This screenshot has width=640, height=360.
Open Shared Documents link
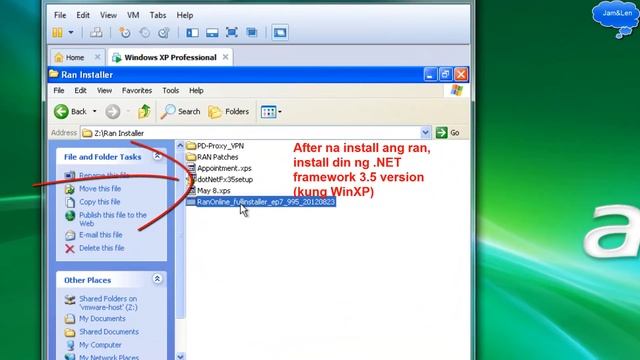(109, 331)
